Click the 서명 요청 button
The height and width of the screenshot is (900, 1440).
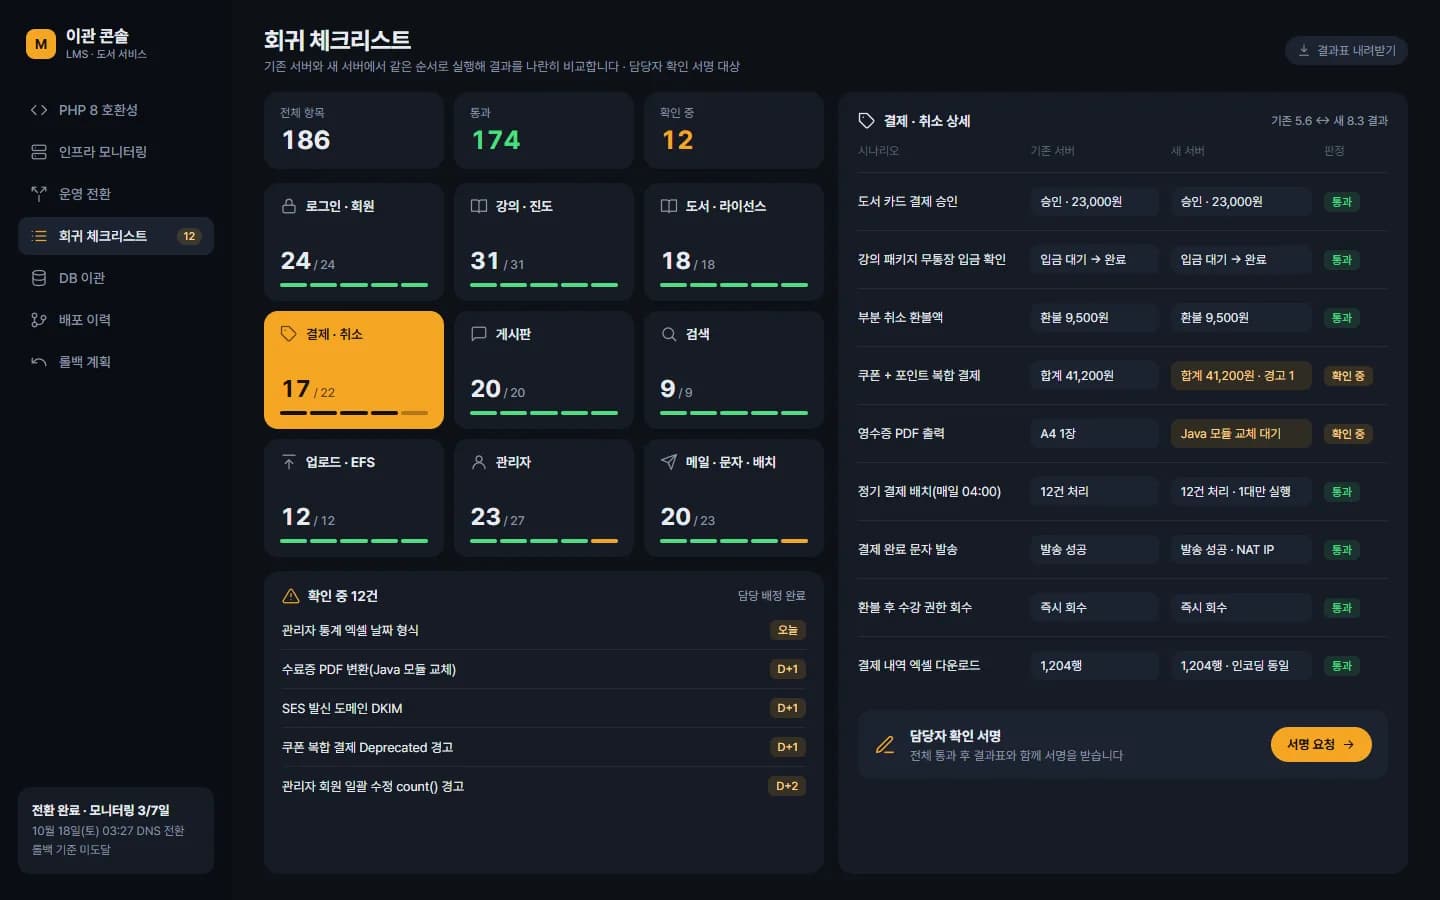click(x=1321, y=745)
